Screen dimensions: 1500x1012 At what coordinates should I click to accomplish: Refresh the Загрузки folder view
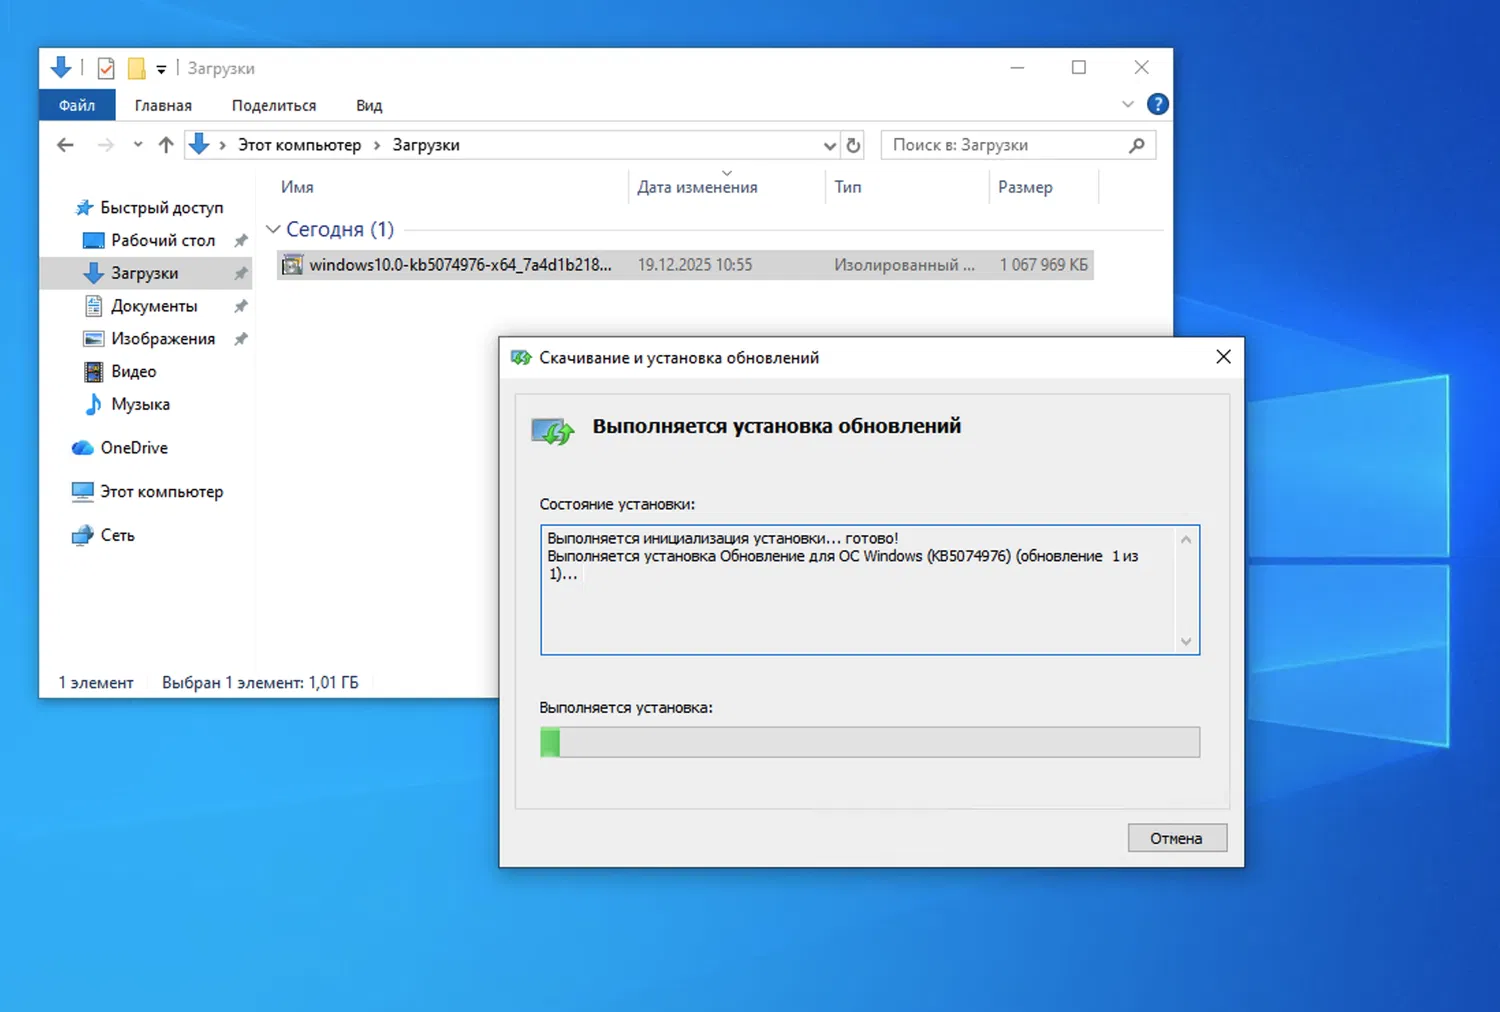tap(853, 145)
